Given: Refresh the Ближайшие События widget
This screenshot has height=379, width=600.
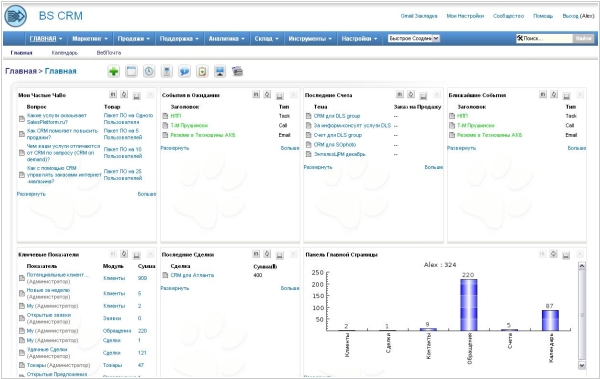Looking at the screenshot, I should point(554,94).
